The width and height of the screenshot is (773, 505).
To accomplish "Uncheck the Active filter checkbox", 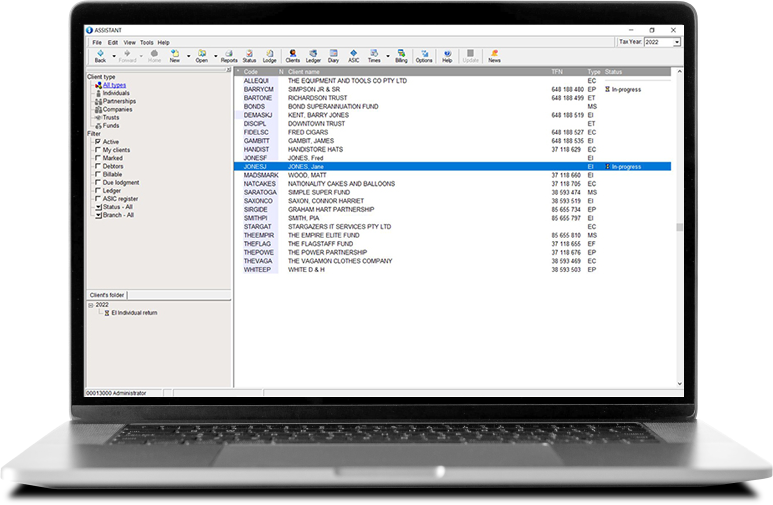I will [98, 142].
